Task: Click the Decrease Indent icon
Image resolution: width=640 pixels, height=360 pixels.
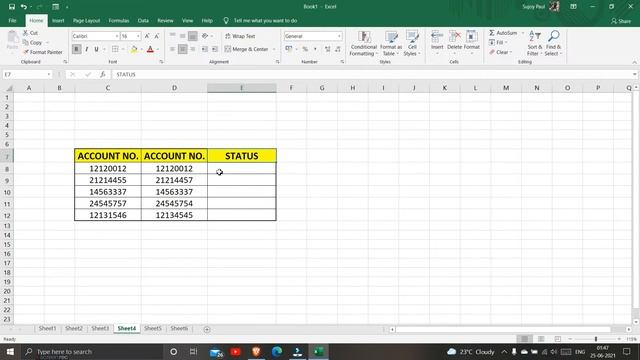Action: pyautogui.click(x=204, y=49)
